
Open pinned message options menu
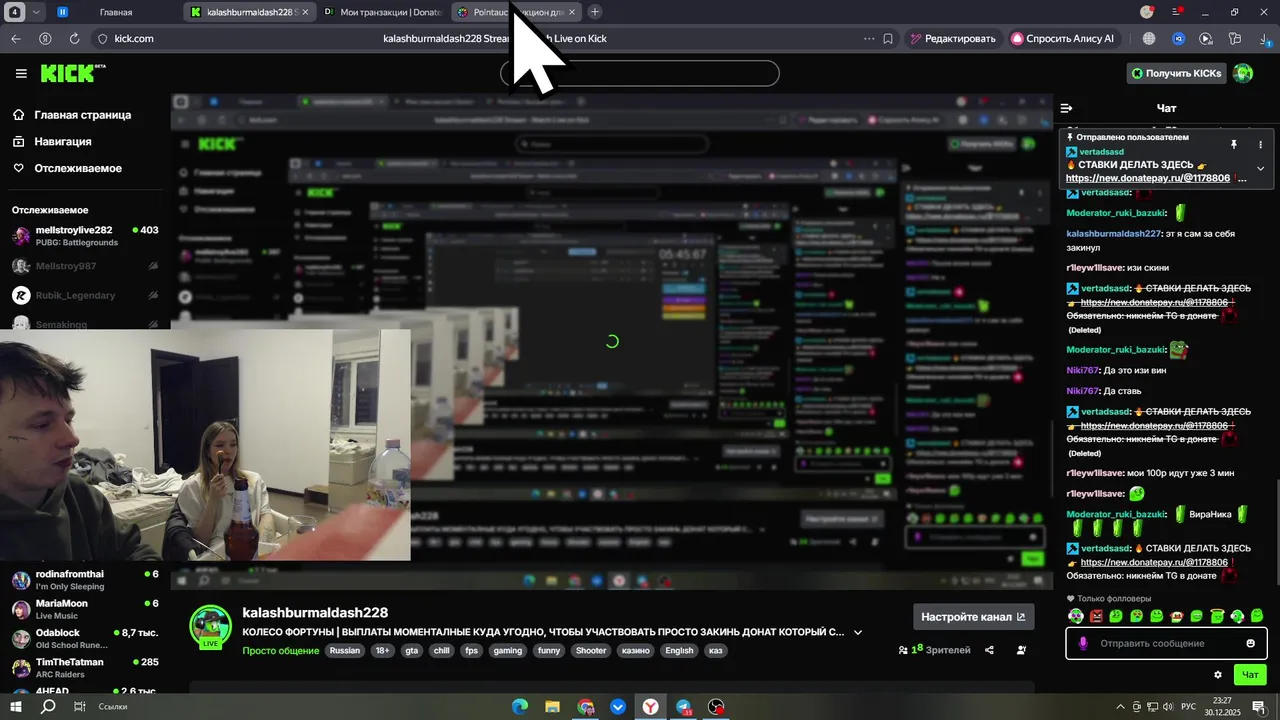[x=1260, y=144]
